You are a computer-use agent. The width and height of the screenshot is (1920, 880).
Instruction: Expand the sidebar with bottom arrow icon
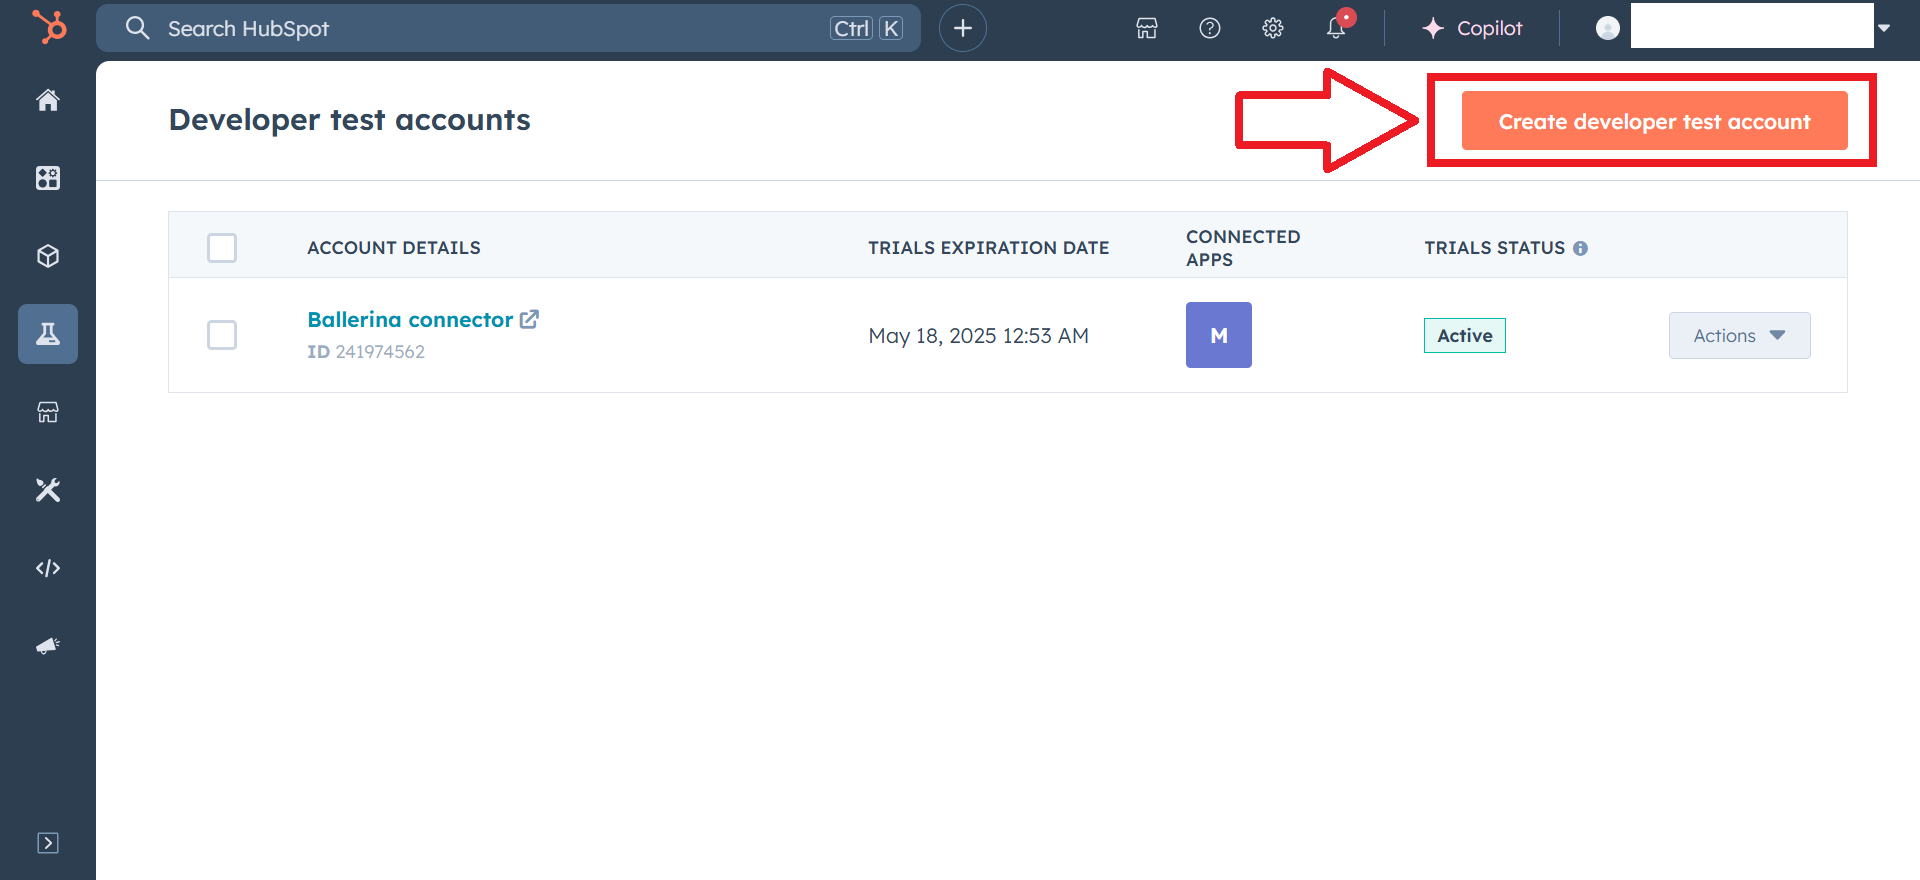click(48, 843)
